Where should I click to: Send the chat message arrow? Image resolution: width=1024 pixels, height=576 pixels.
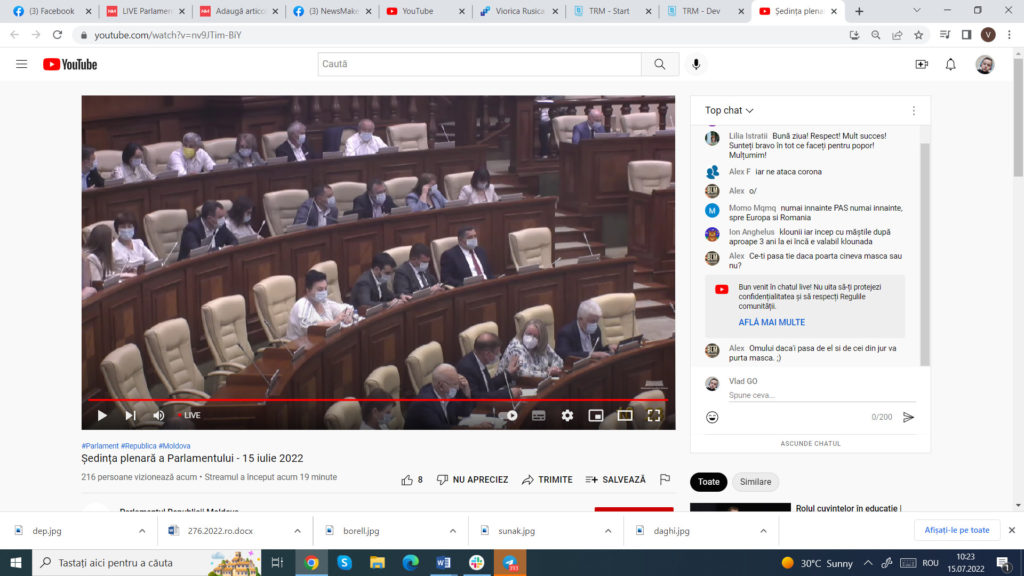coord(908,417)
